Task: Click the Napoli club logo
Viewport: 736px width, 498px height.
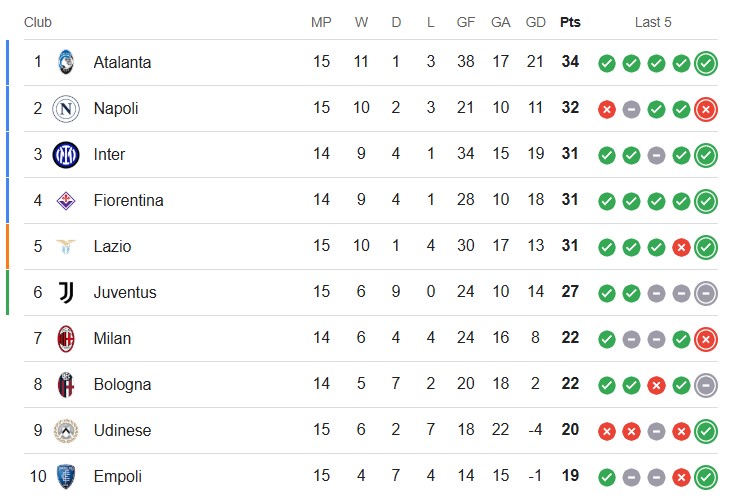Action: [66, 108]
